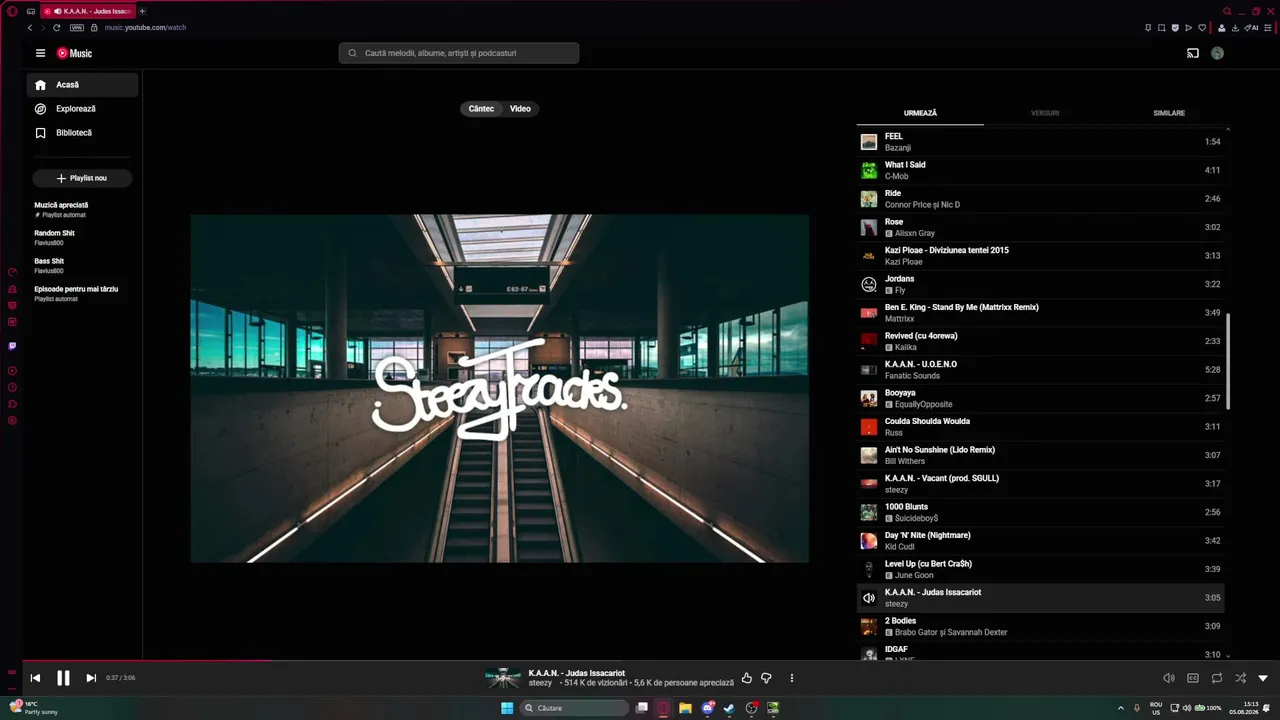Screen dimensions: 1280x720
Task: Select Ride by Connor Price in queue
Action: (1040, 199)
